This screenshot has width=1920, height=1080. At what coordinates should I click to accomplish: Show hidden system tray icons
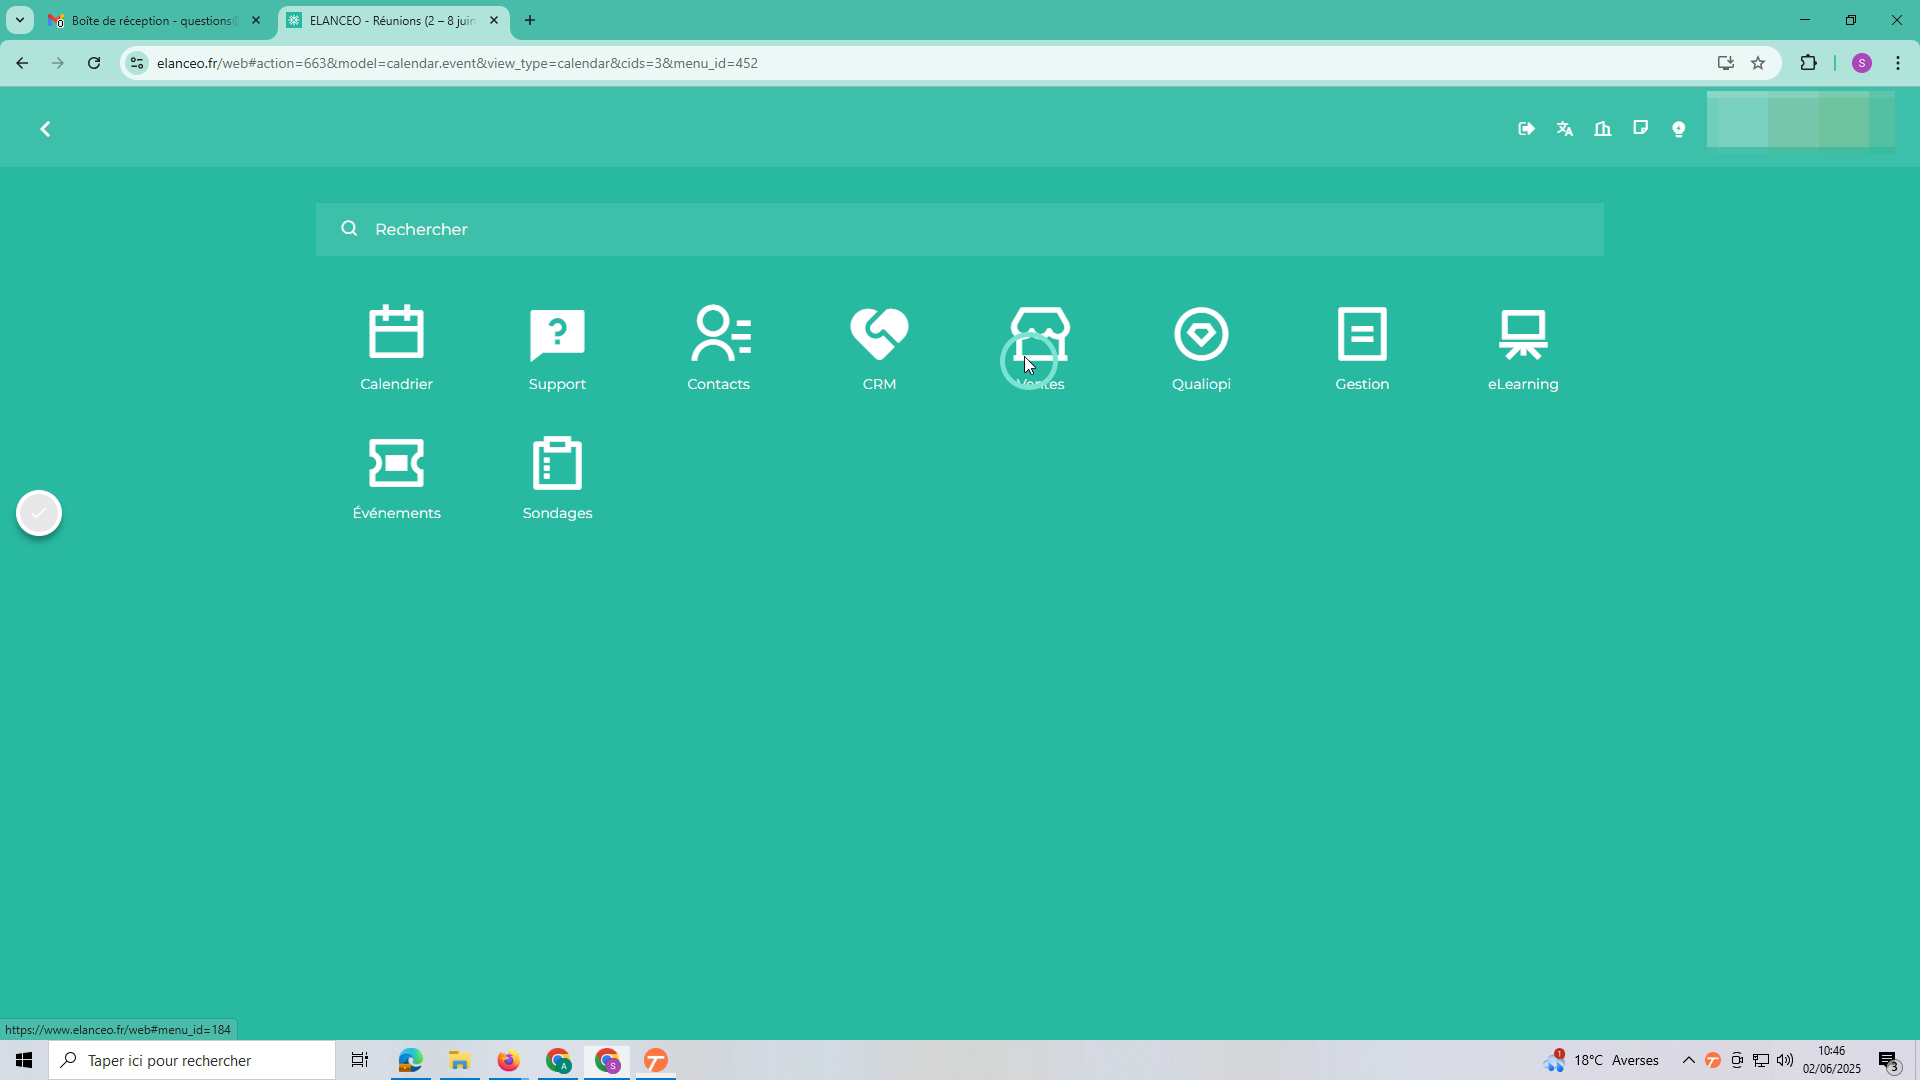point(1688,1060)
